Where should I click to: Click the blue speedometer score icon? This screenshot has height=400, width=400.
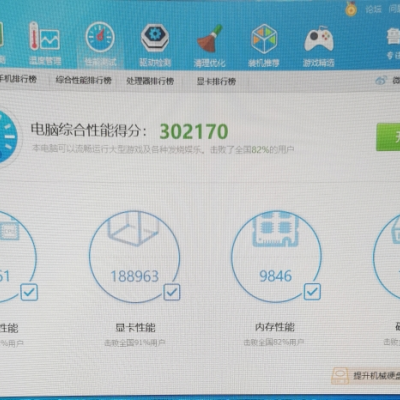[x=7, y=137]
